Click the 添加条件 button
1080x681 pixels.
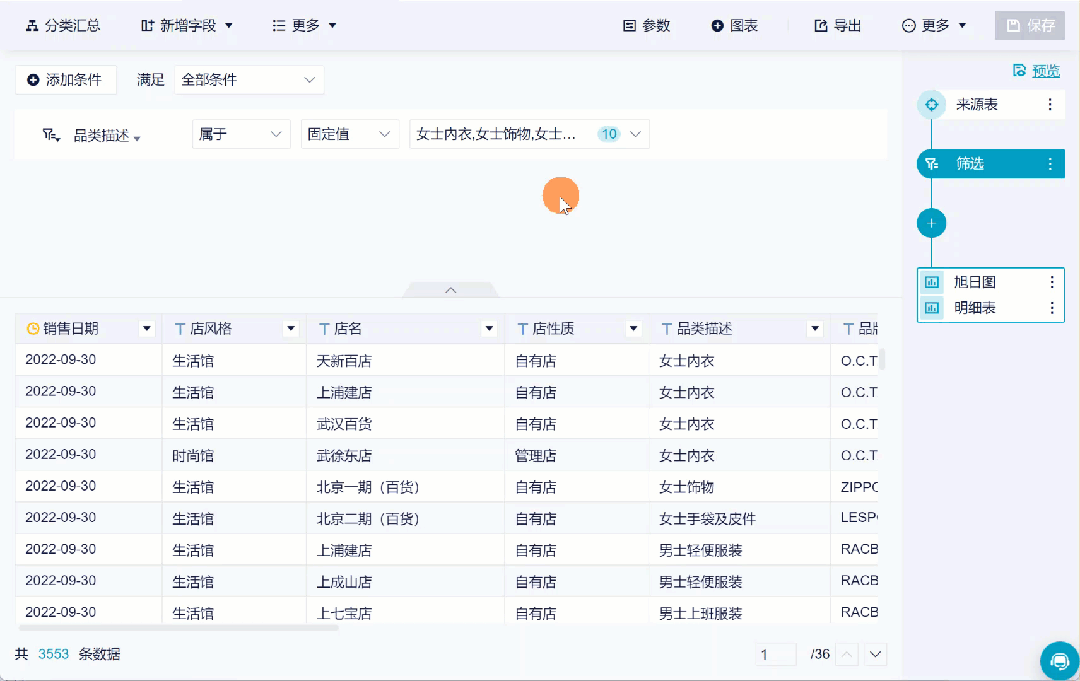[65, 80]
